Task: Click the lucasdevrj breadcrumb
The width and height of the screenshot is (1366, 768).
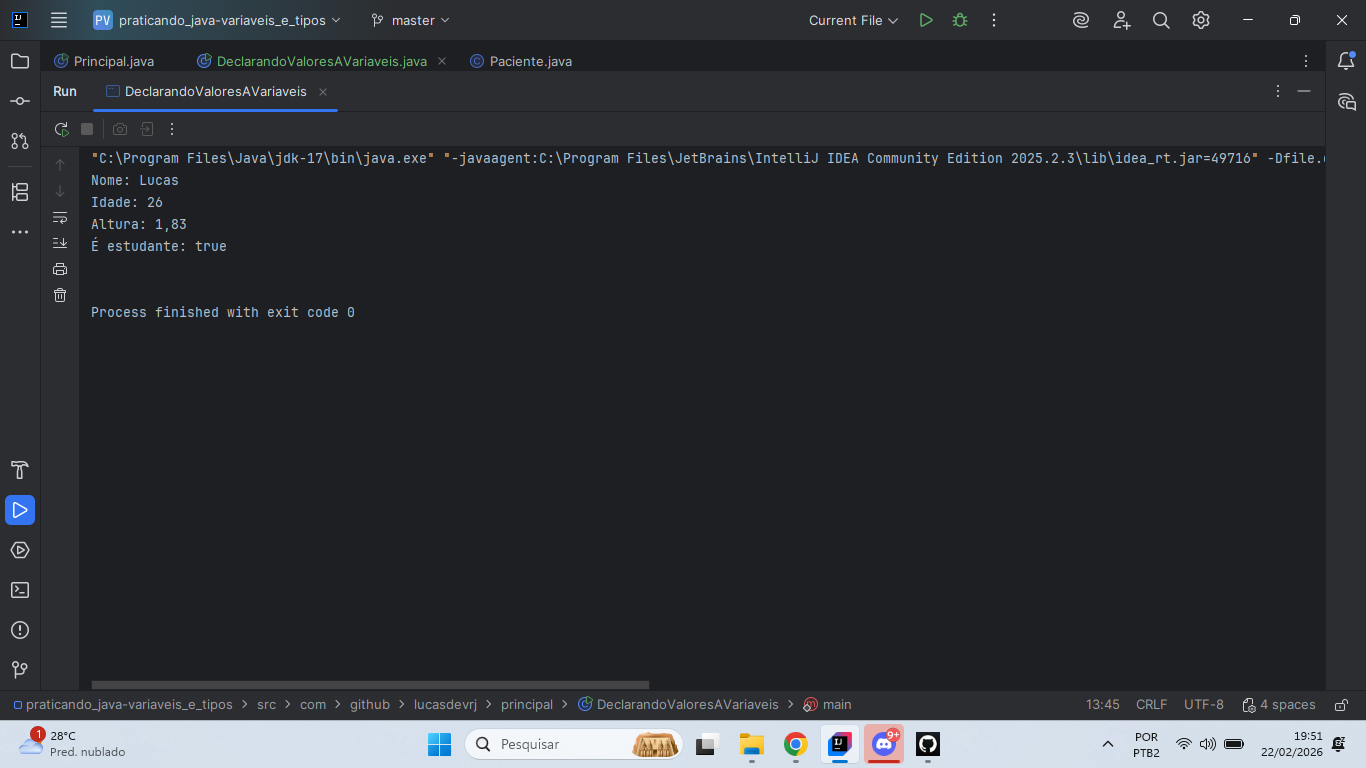Action: click(x=445, y=705)
